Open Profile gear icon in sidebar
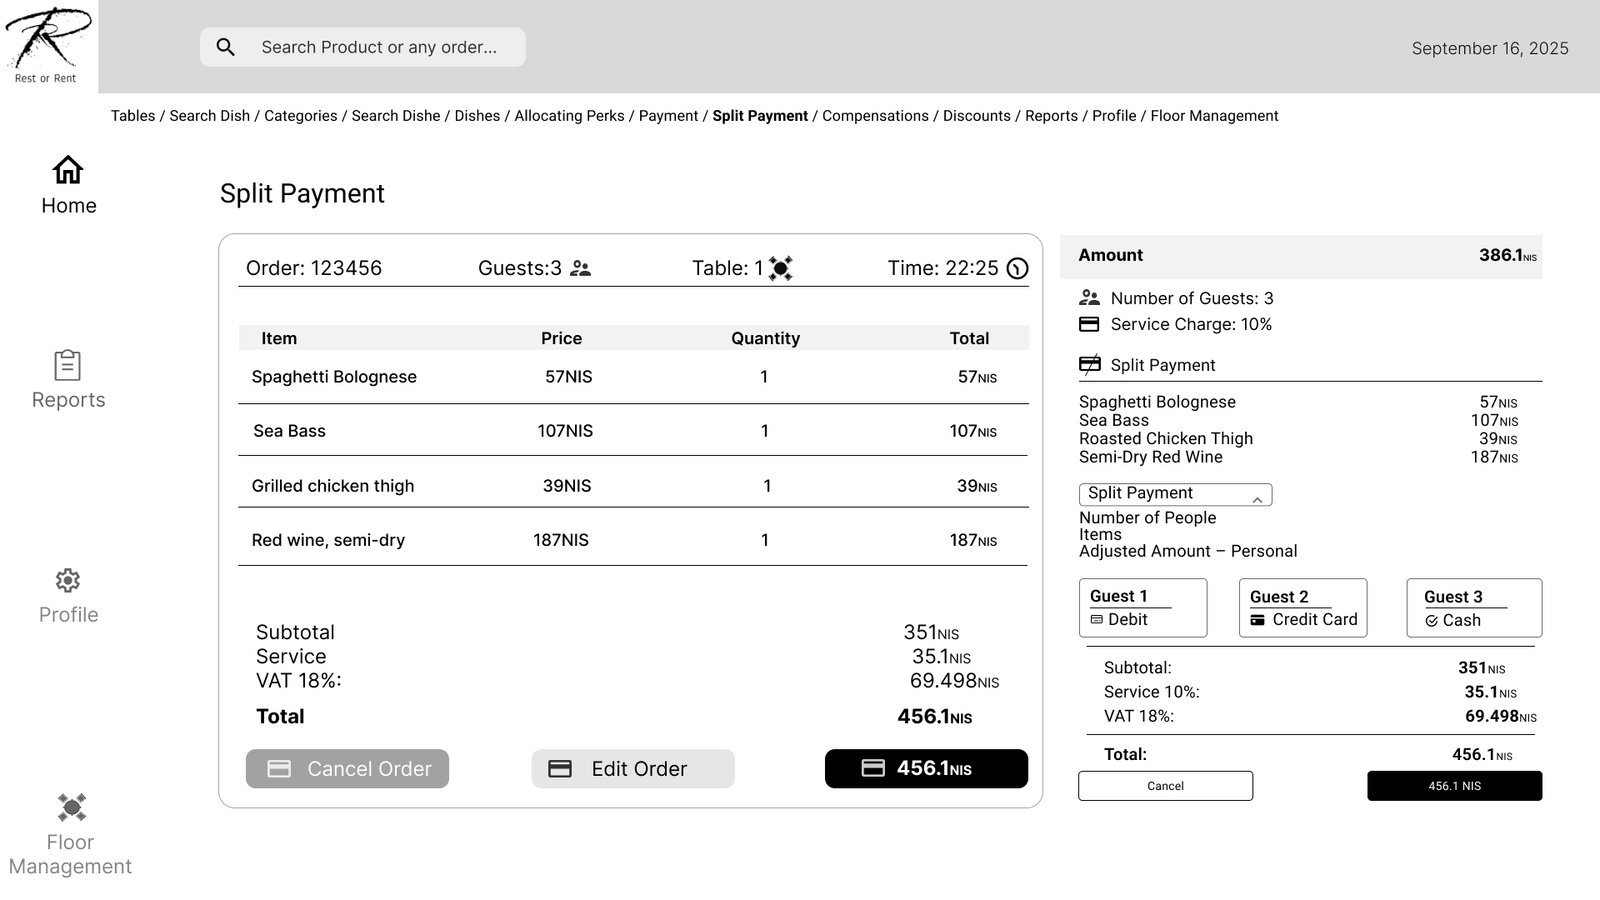Screen dimensions: 1600x900 [67, 581]
